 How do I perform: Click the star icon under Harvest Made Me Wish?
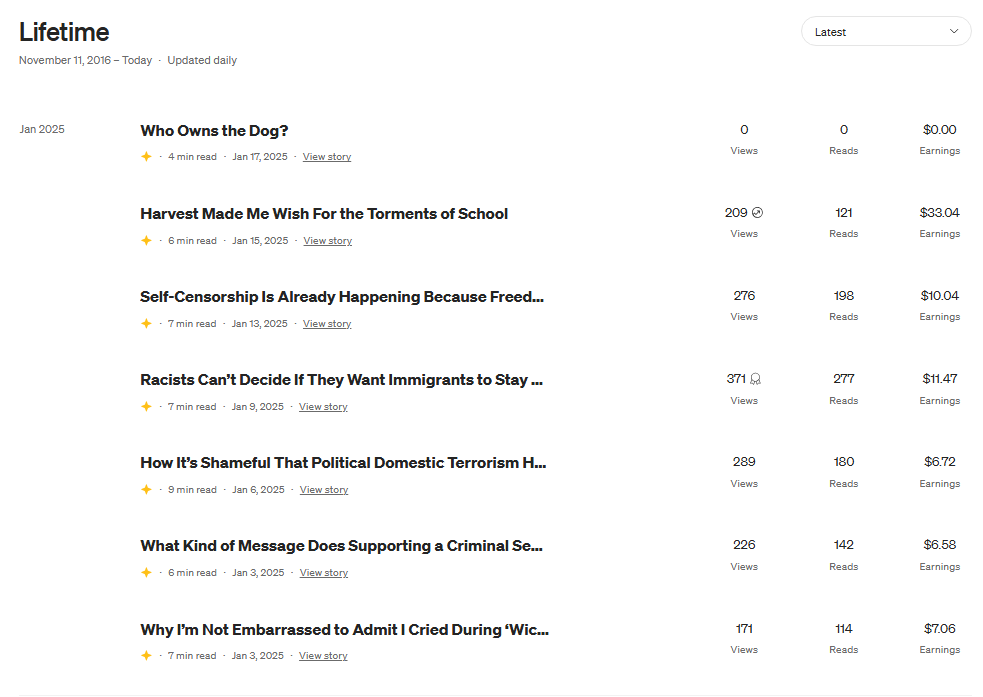coord(146,241)
